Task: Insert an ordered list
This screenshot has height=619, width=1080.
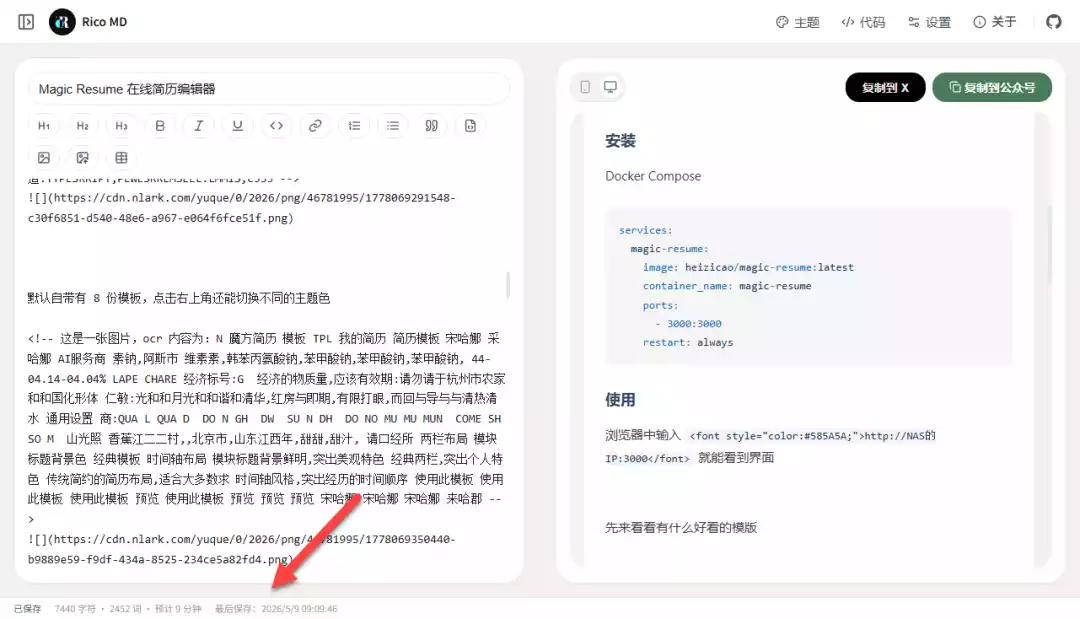Action: point(354,126)
